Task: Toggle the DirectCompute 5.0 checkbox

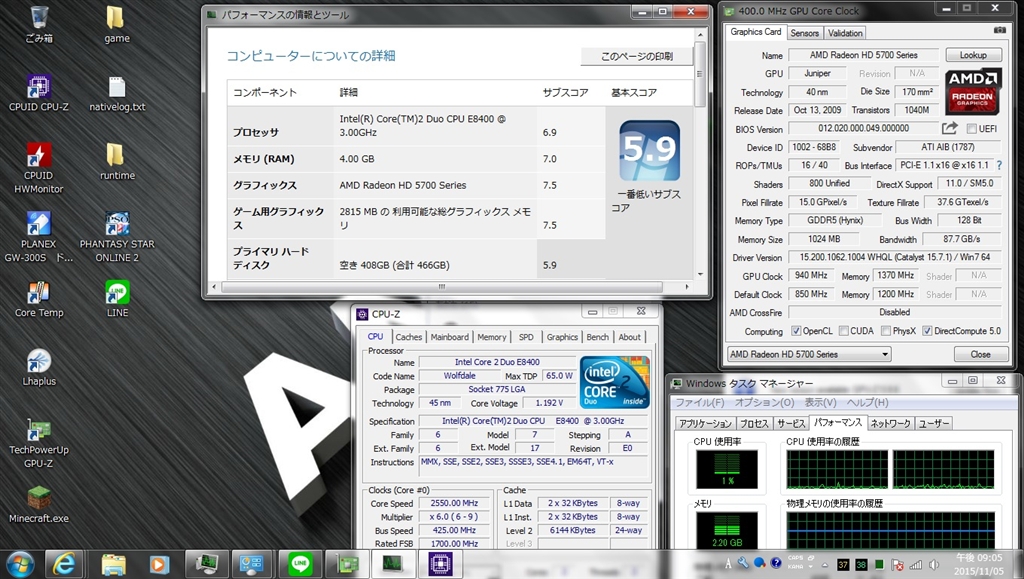Action: tap(927, 331)
